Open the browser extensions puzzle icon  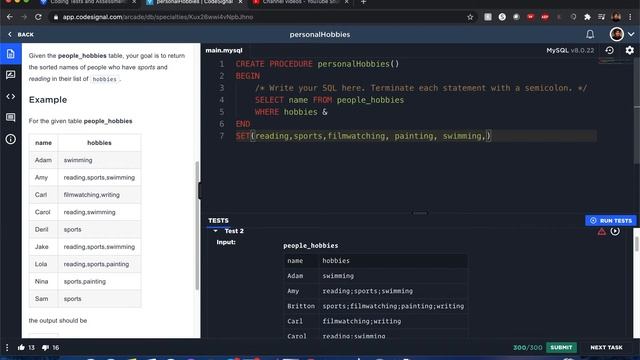click(x=587, y=17)
